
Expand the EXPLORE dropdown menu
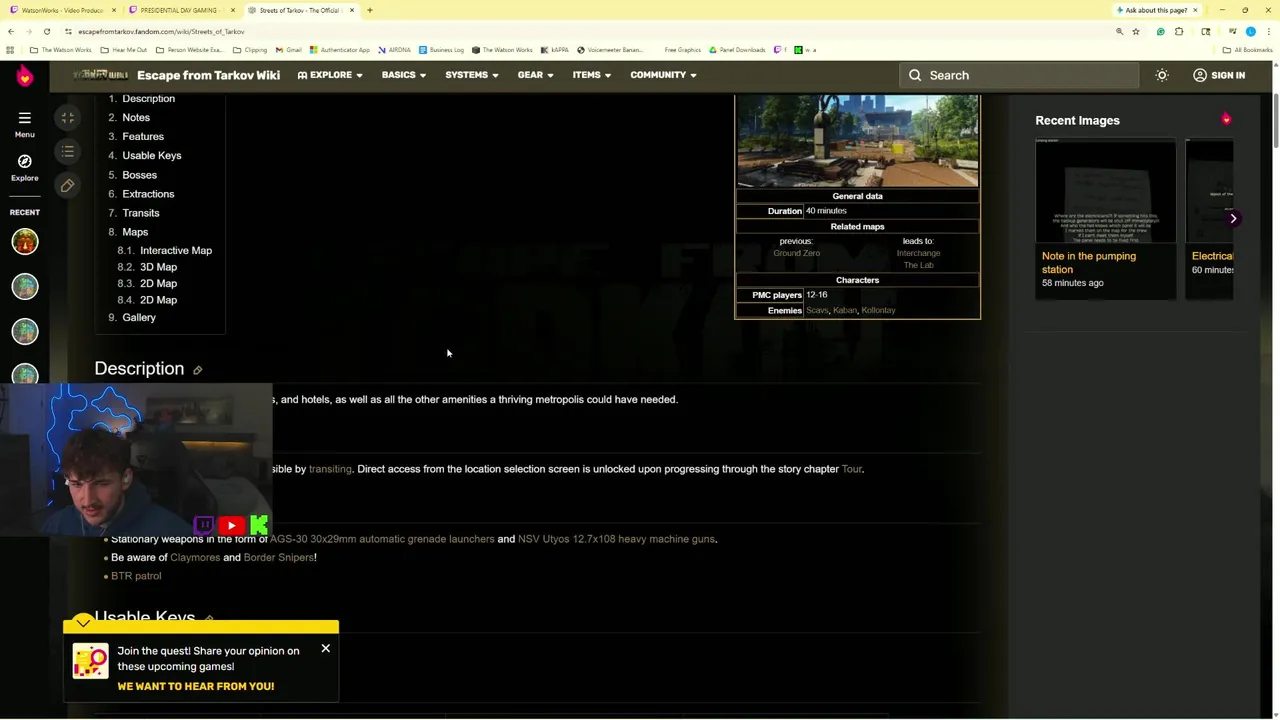(x=330, y=75)
